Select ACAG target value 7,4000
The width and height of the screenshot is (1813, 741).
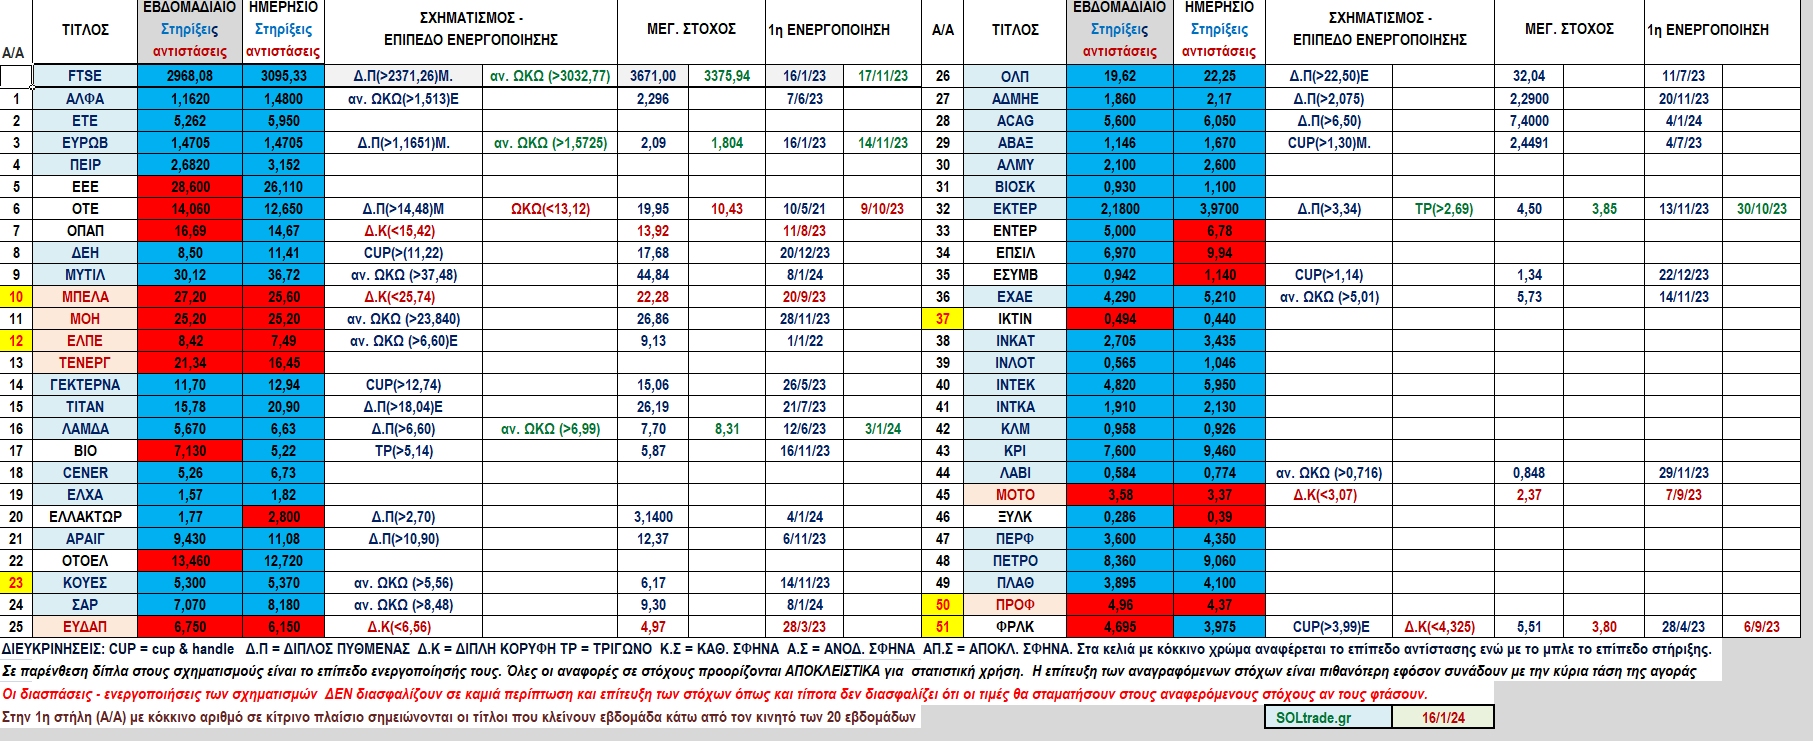1529,121
